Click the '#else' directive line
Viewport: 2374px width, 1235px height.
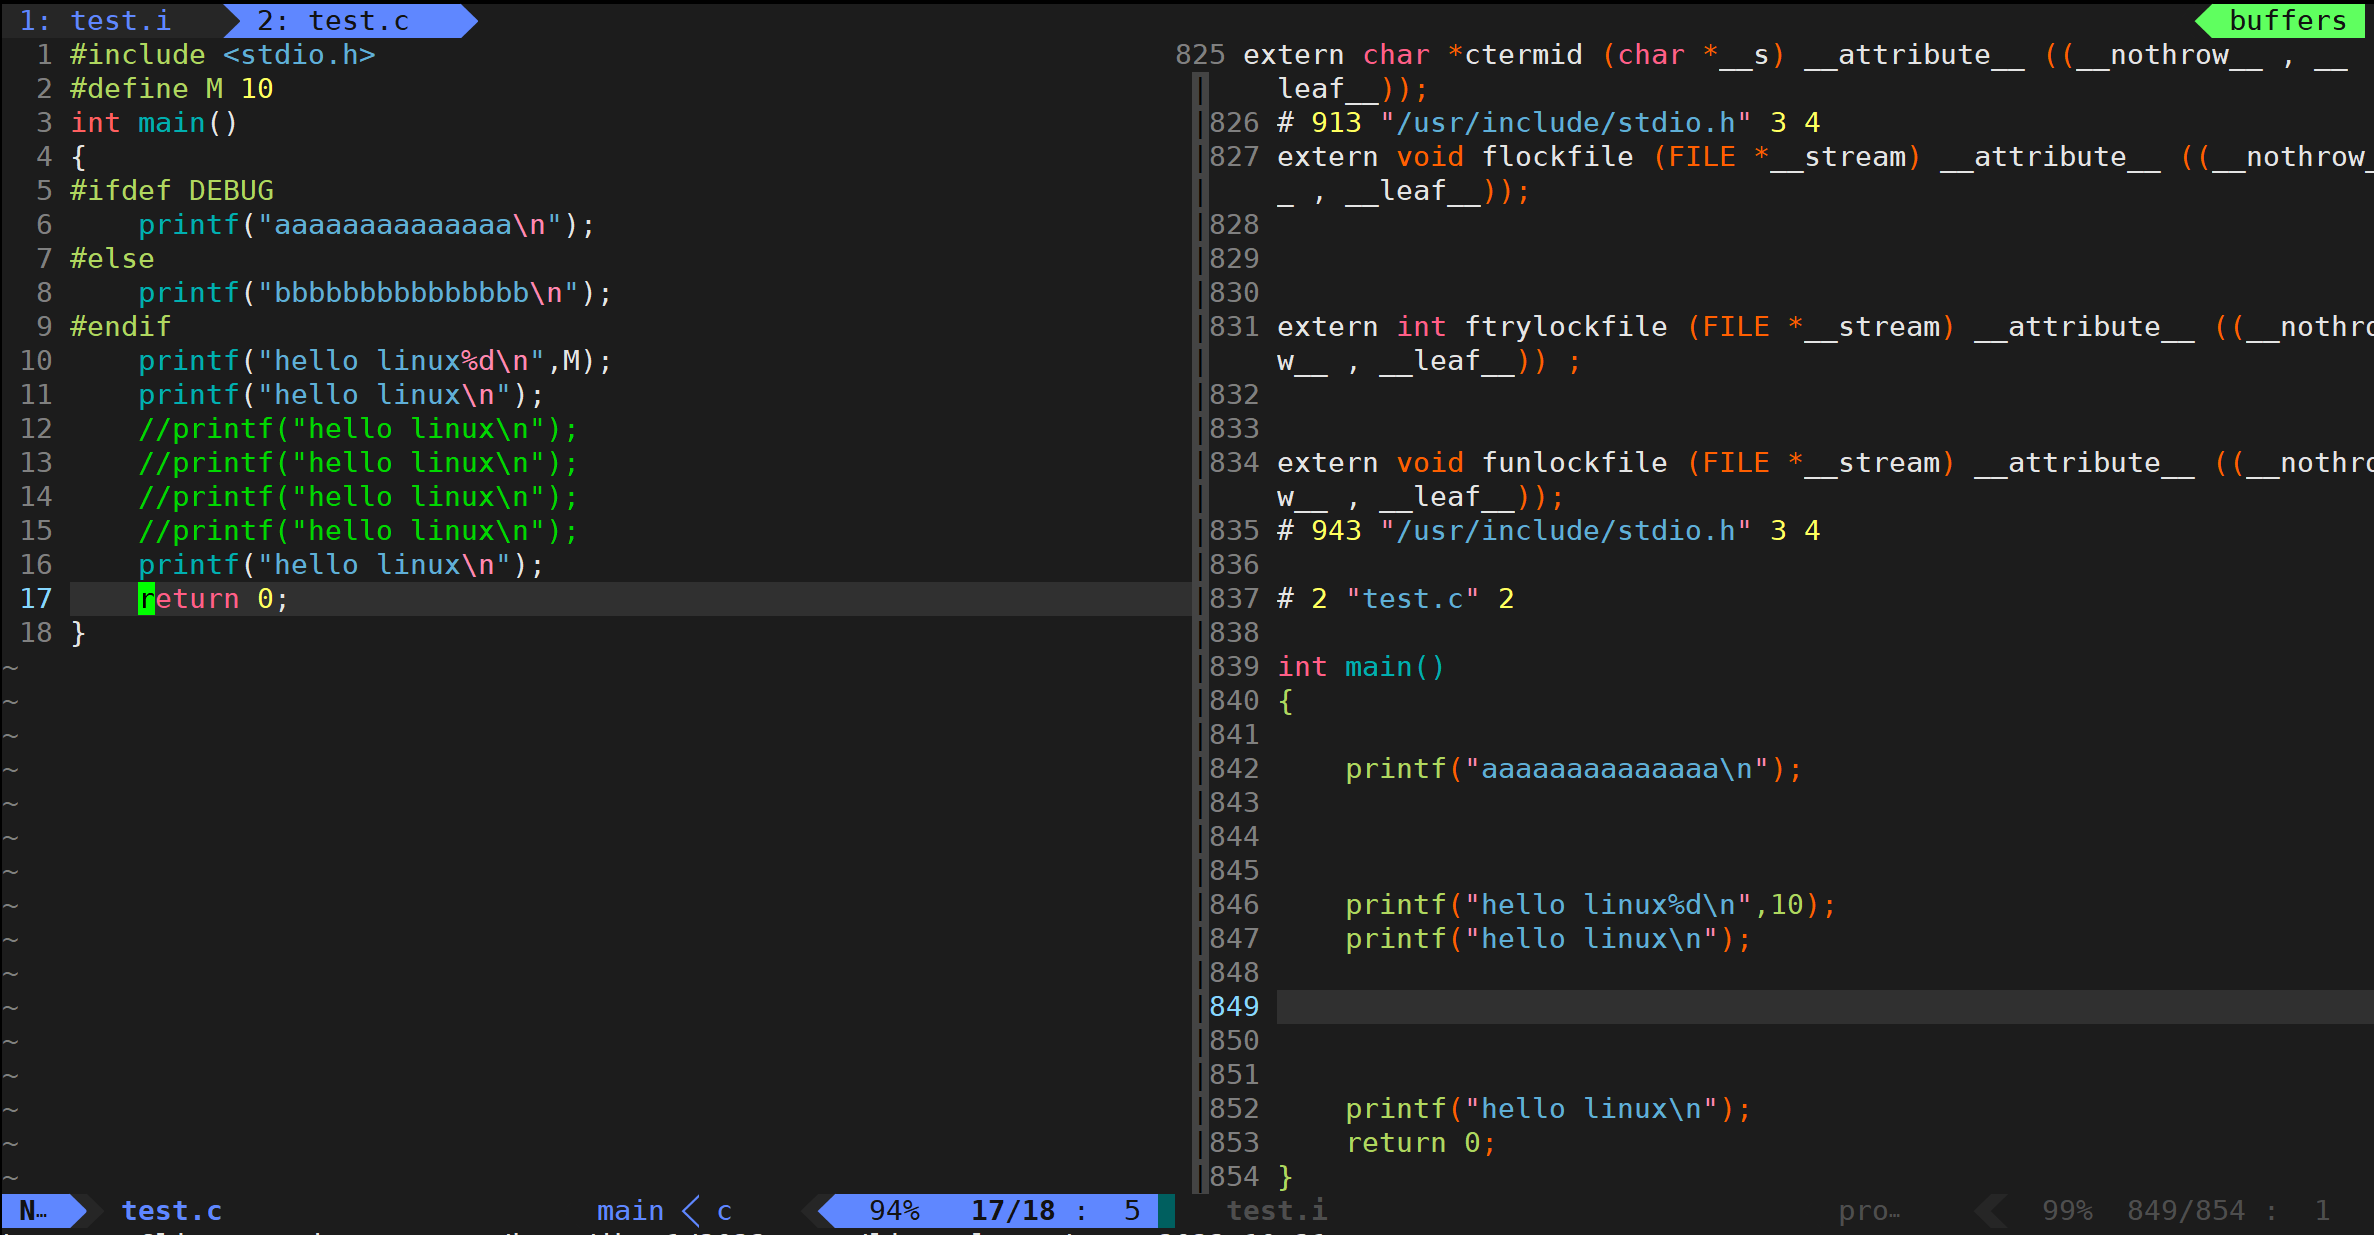(x=112, y=259)
